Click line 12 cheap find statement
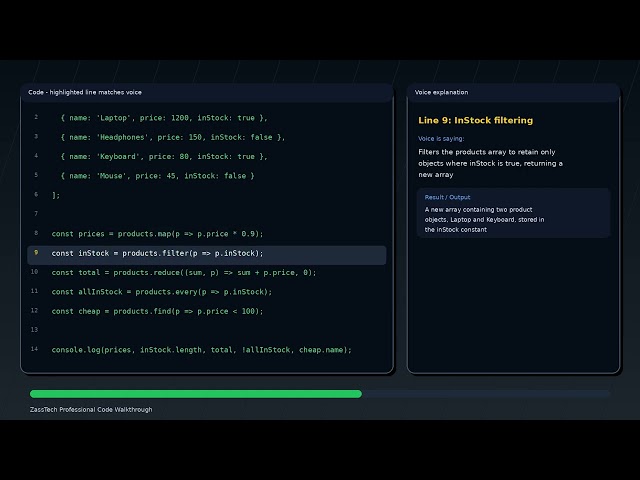The width and height of the screenshot is (640, 480). pos(158,311)
